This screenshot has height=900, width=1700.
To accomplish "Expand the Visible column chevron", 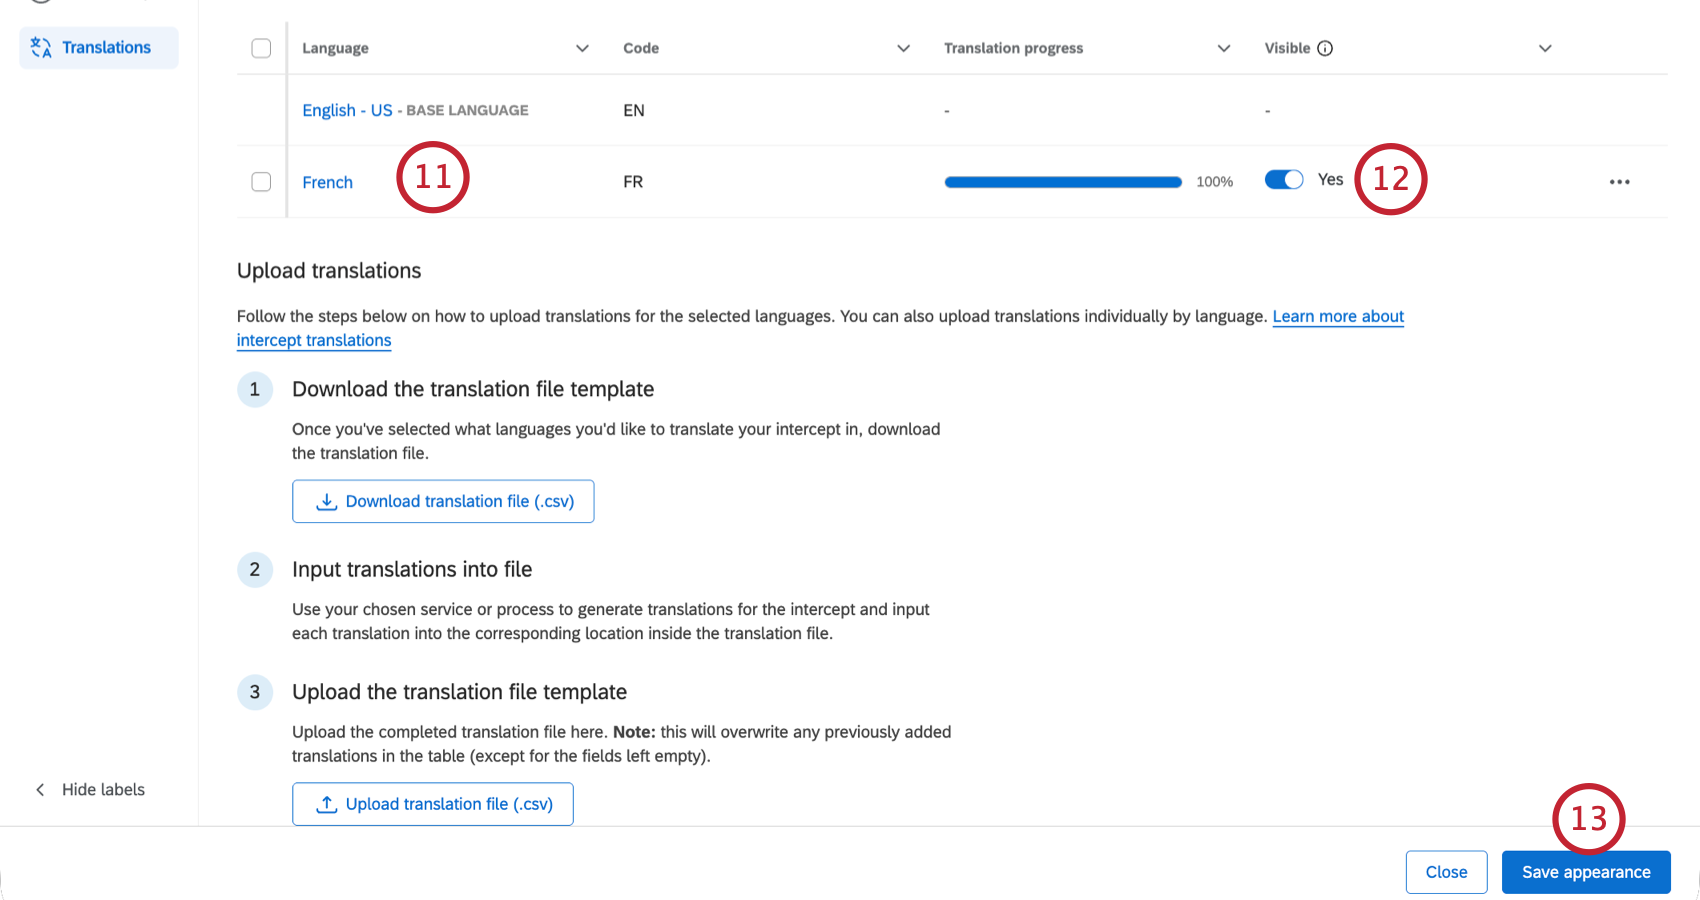I will pyautogui.click(x=1545, y=48).
